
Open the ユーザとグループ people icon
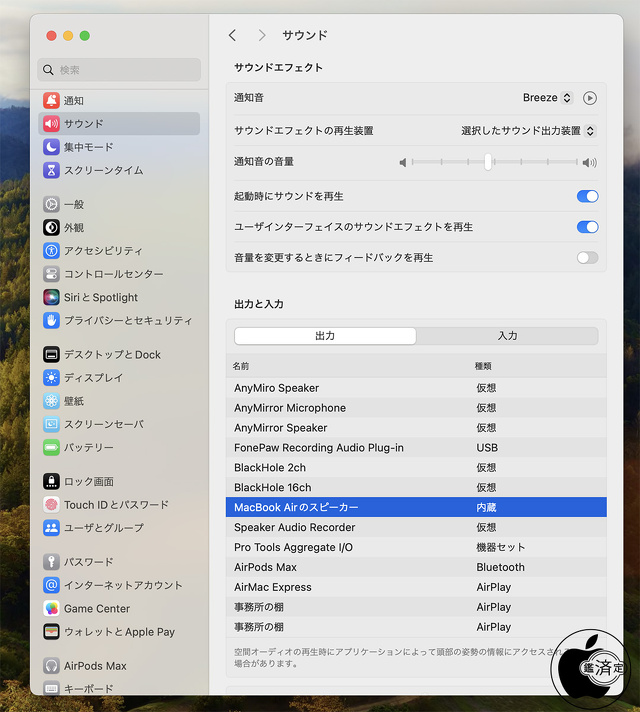[51, 528]
